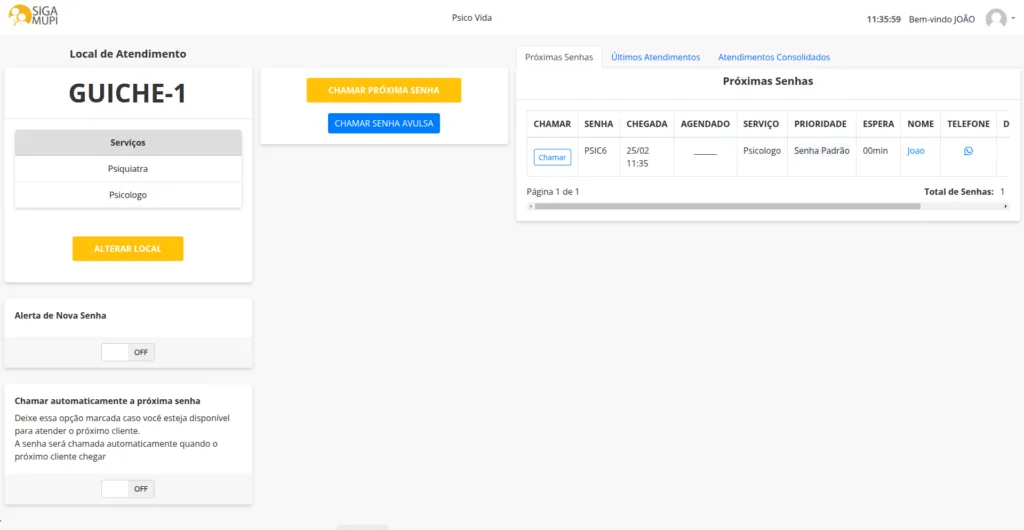Click the table's horizontal scrollbar track
This screenshot has height=530, width=1024.
point(960,206)
